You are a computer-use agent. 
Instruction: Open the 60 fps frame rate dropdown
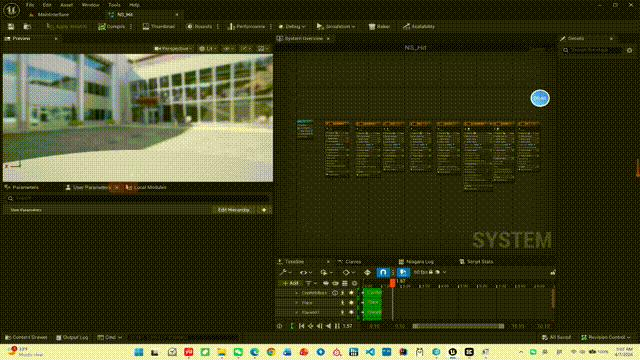point(429,272)
